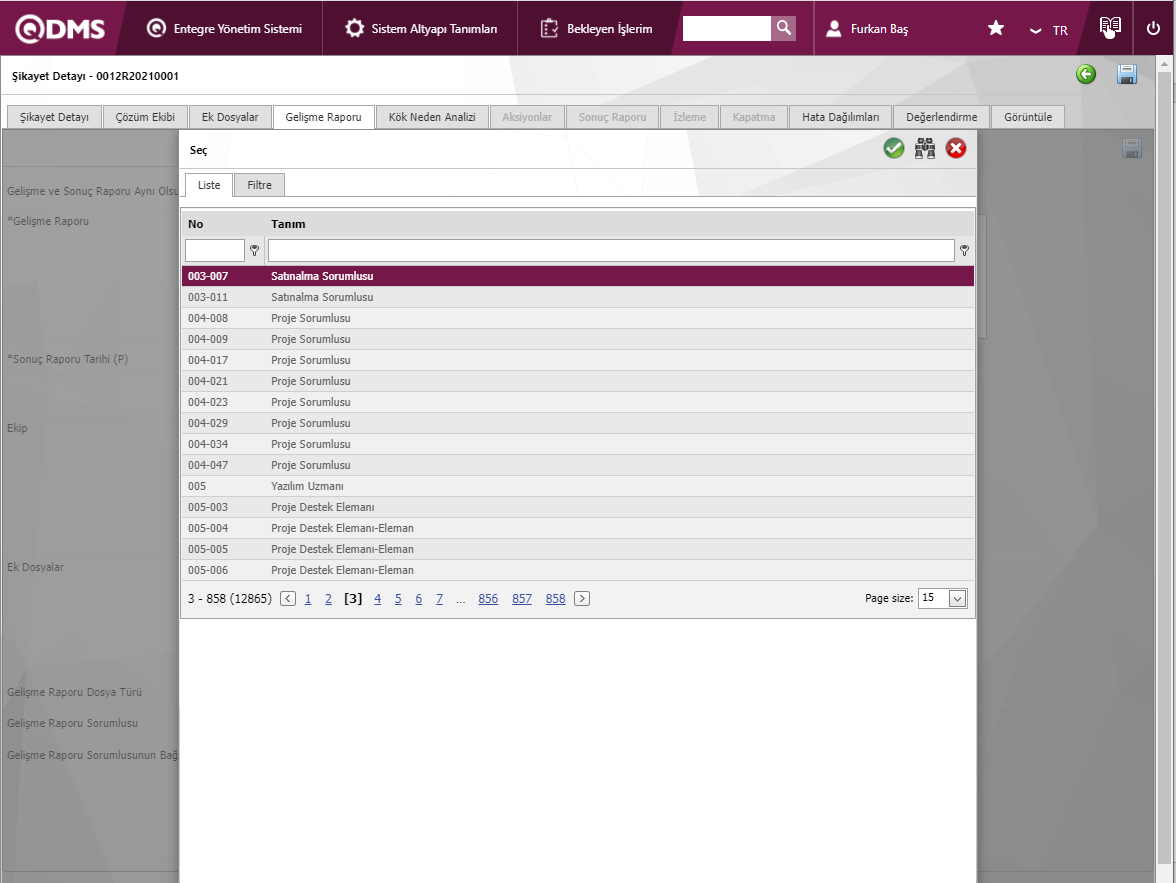Screen dimensions: 1176x883
Task: Click the QDMS logo
Action: 60,29
